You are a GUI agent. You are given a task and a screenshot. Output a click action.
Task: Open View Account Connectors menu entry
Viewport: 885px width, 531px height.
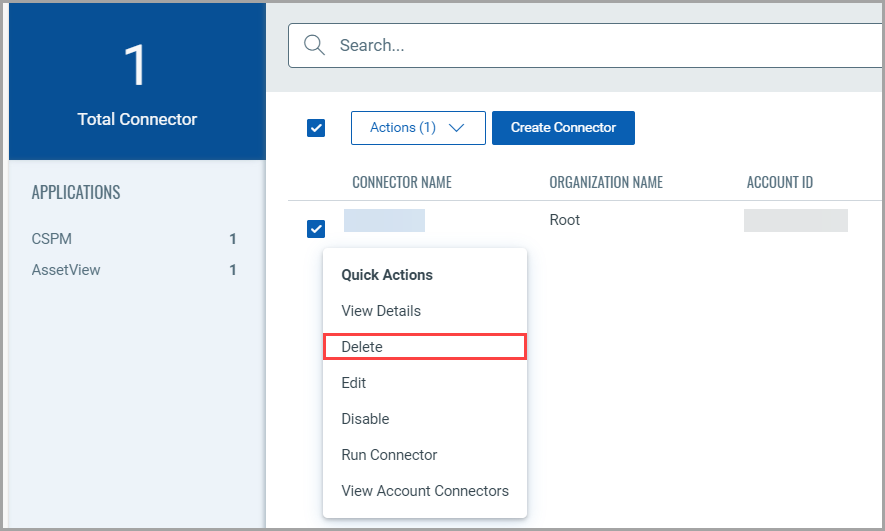tap(425, 491)
